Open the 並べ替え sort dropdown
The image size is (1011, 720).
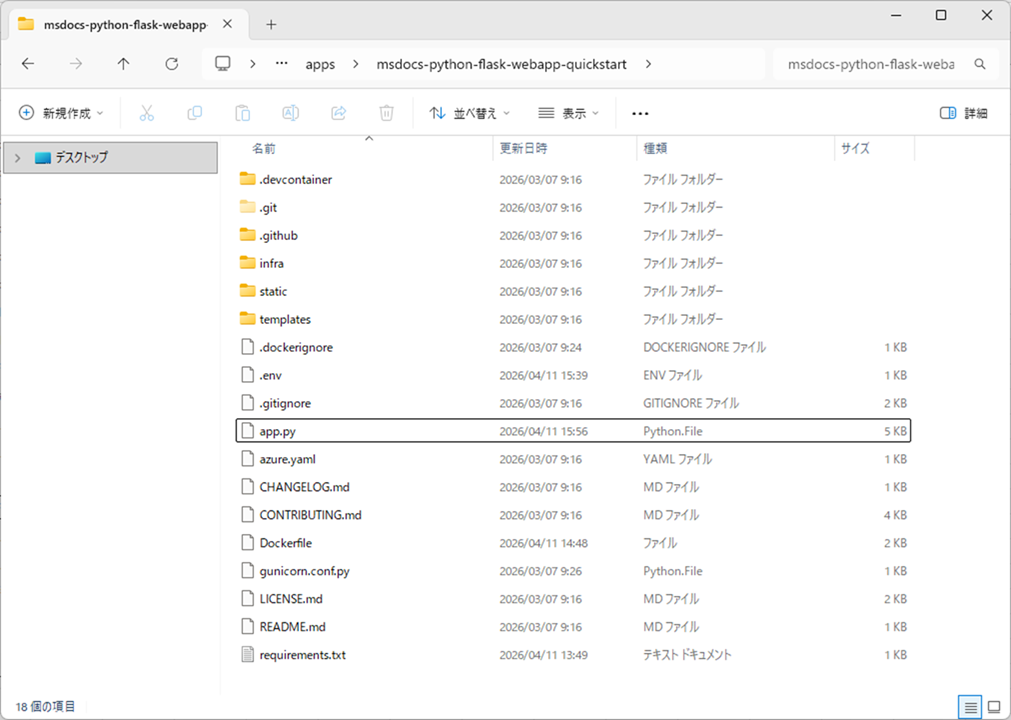tap(468, 112)
